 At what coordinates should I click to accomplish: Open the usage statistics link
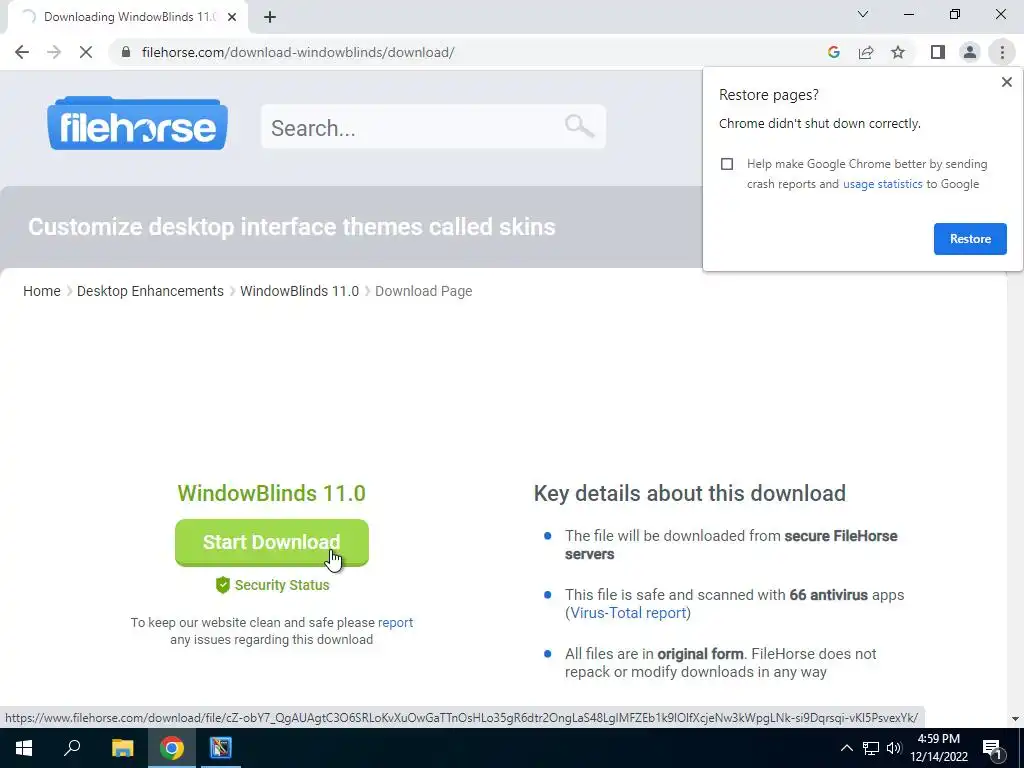click(882, 184)
